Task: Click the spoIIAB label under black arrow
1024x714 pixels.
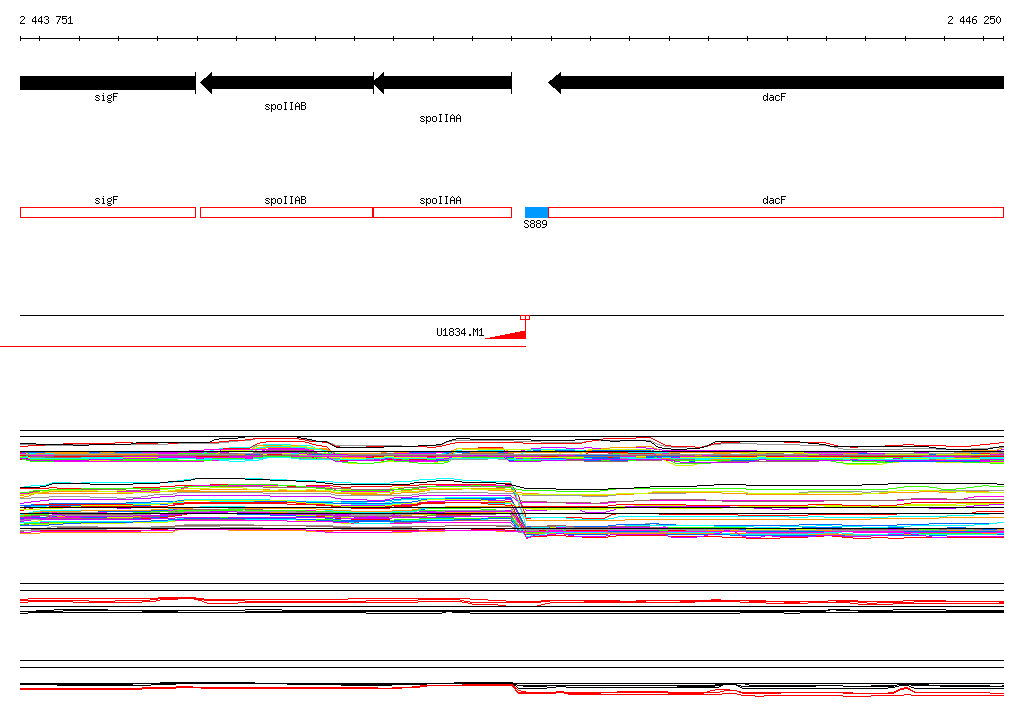Action: (285, 106)
